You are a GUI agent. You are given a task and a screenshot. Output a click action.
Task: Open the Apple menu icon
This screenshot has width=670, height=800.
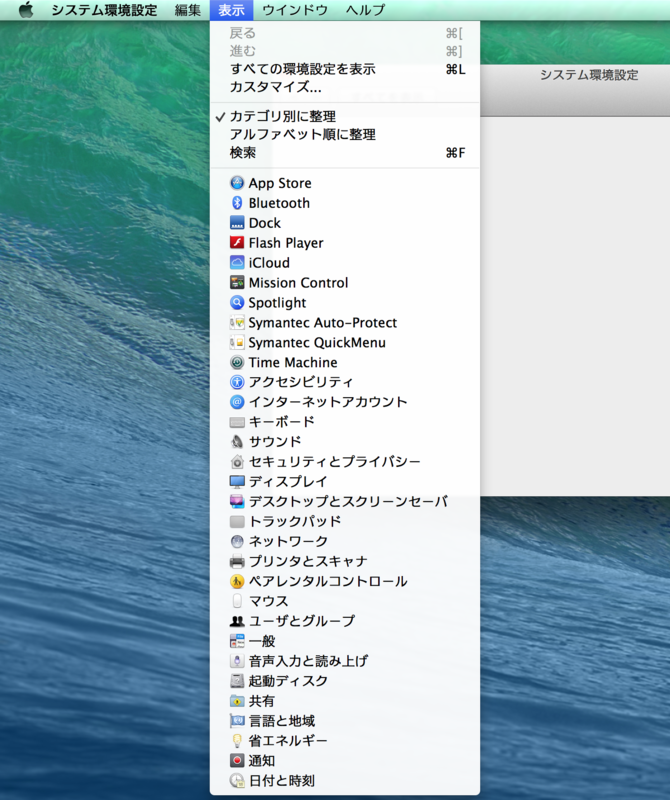(26, 10)
